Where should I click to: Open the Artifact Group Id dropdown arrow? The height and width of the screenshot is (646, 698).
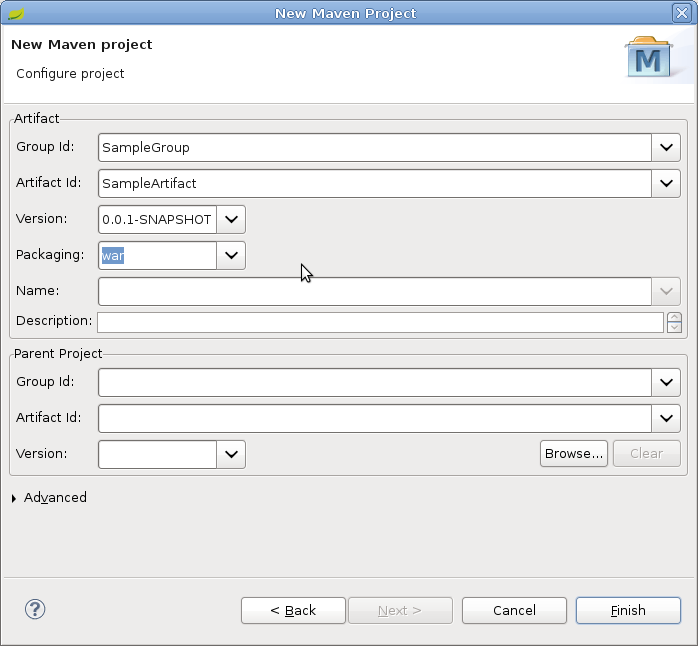point(666,147)
